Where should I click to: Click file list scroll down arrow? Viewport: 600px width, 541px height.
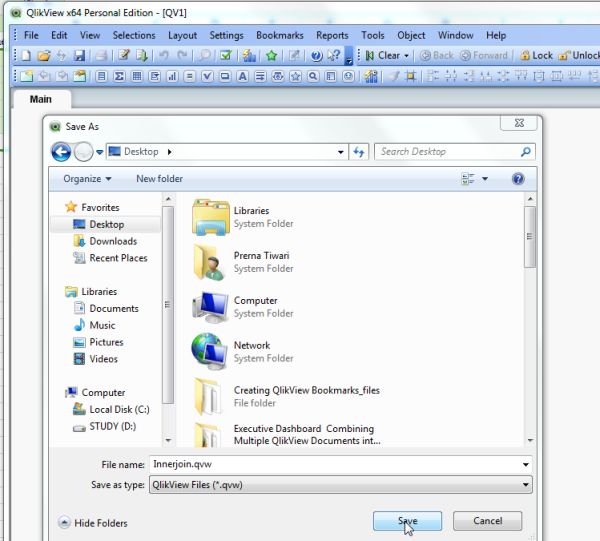click(x=530, y=440)
